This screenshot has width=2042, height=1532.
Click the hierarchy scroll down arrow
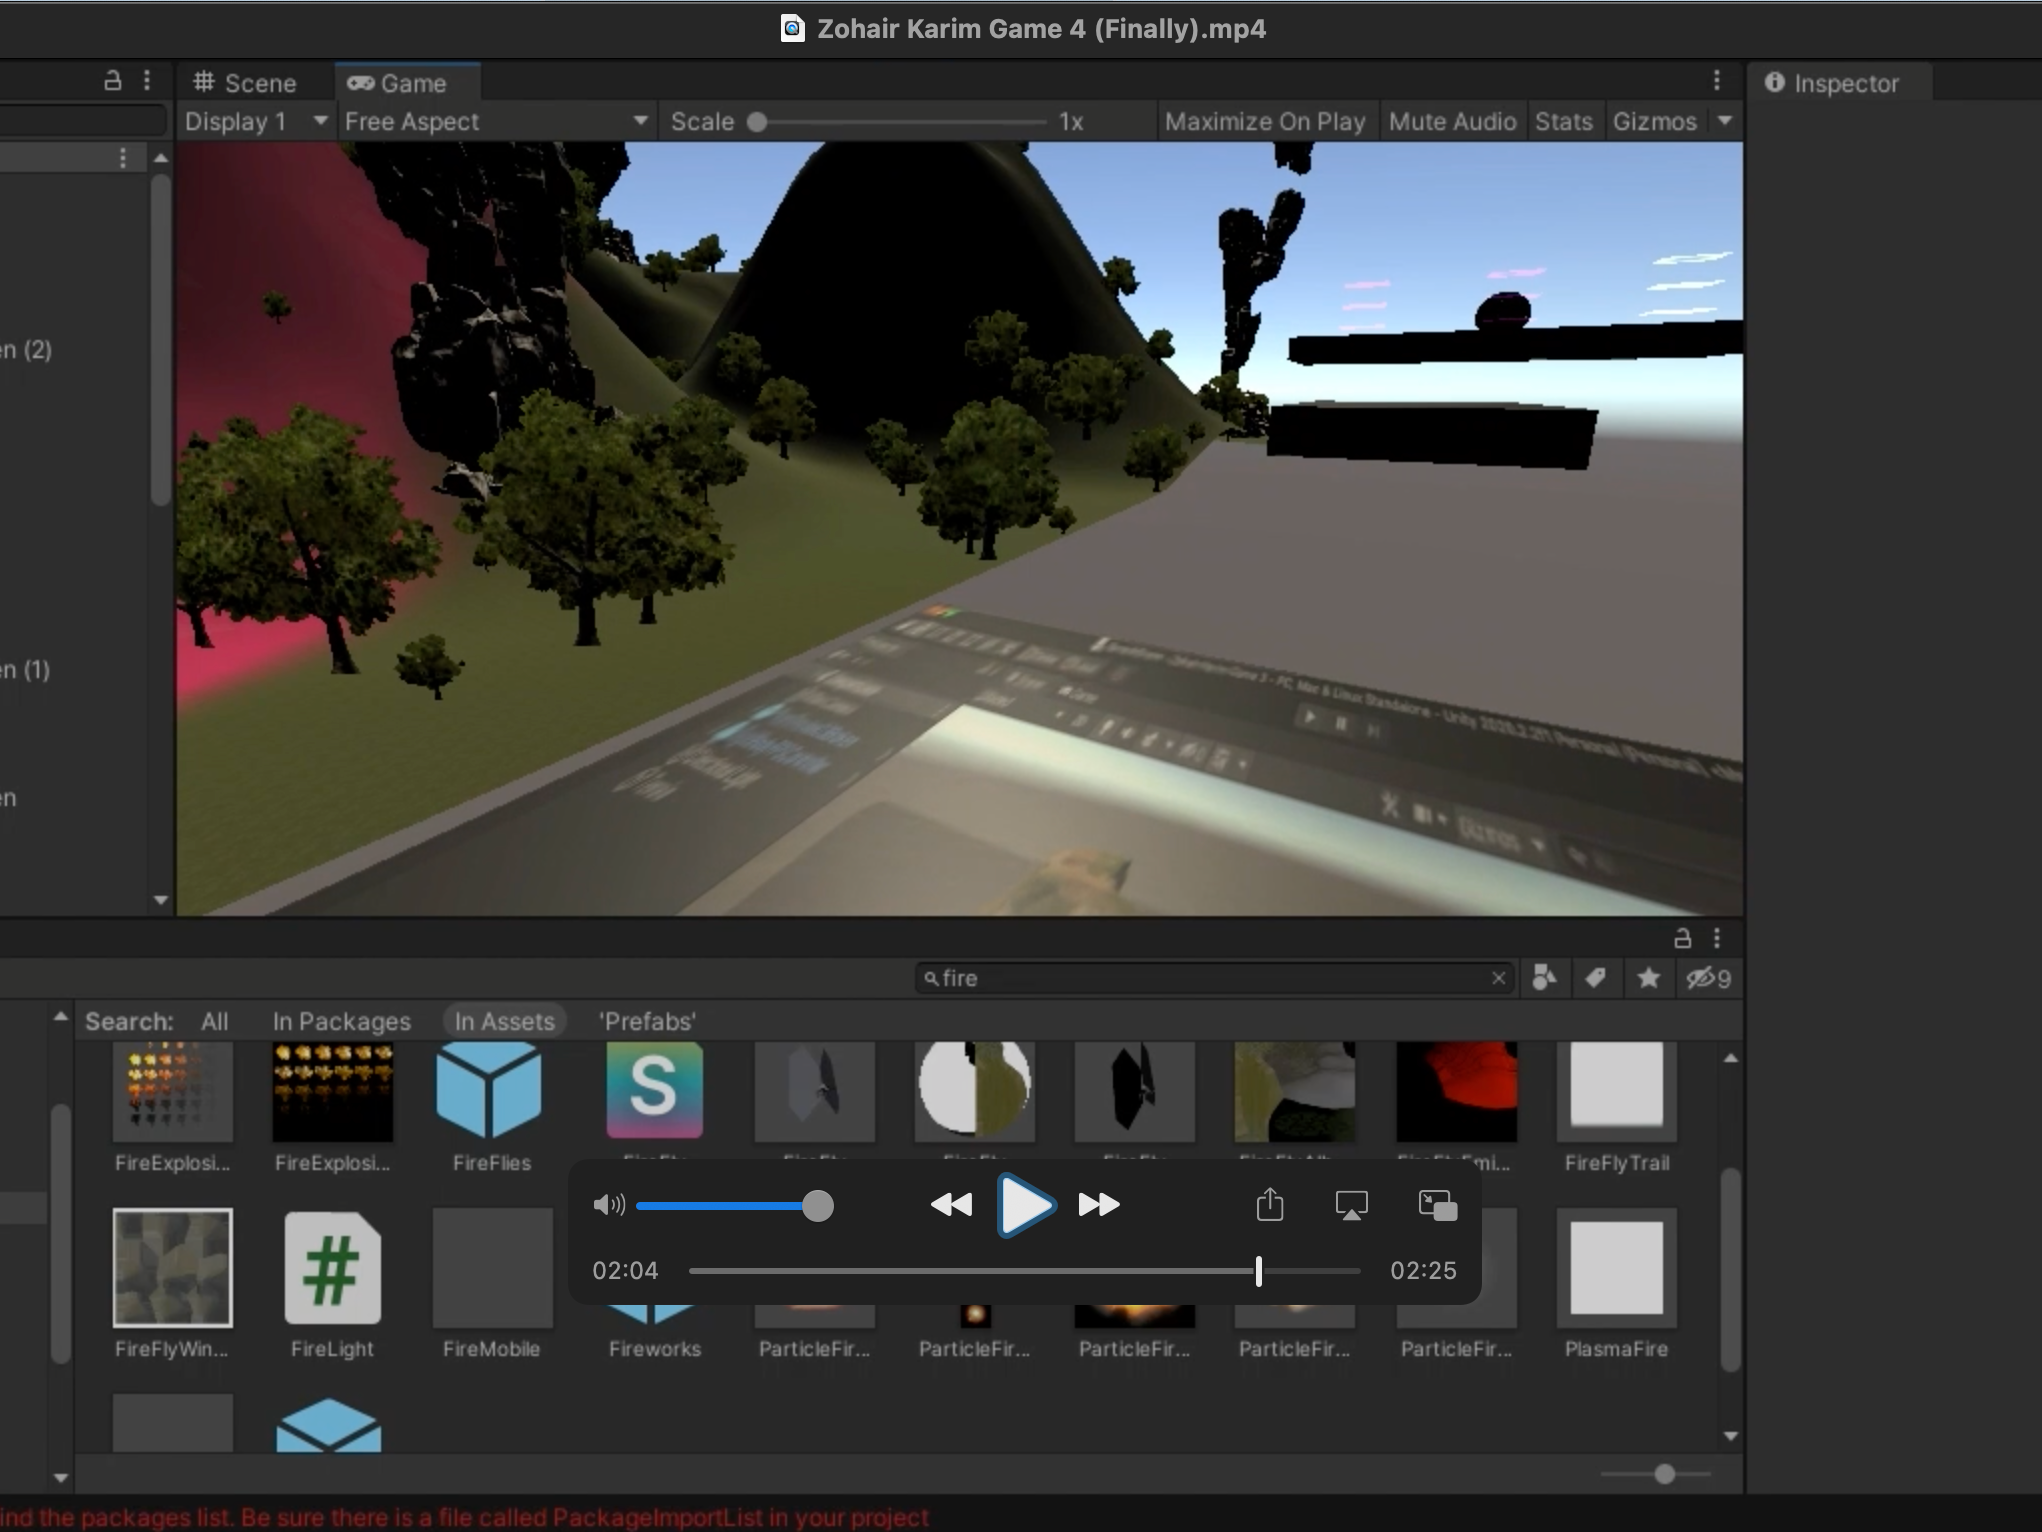click(x=160, y=900)
